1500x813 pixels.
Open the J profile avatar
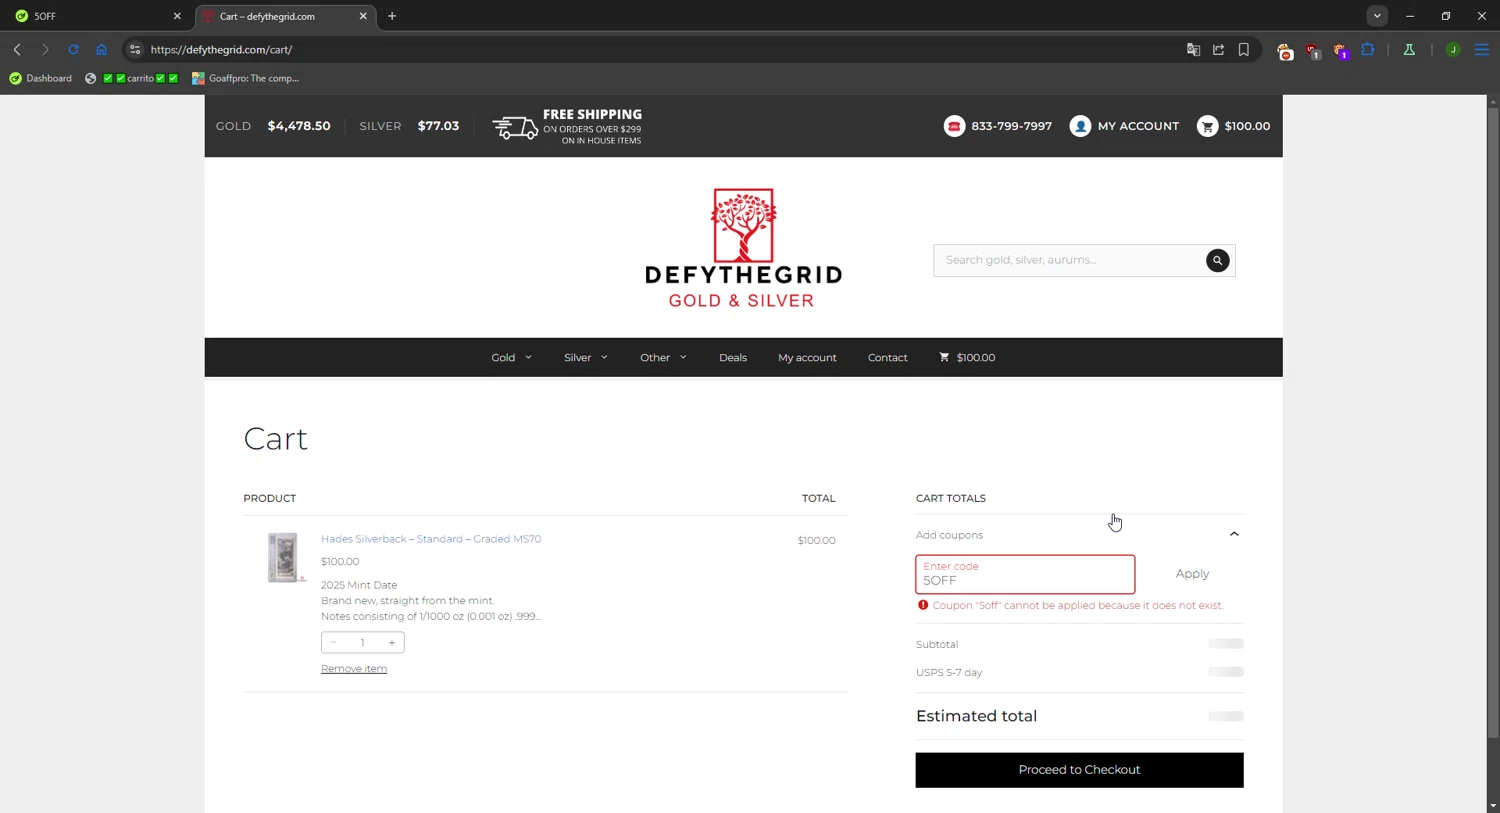pyautogui.click(x=1453, y=49)
